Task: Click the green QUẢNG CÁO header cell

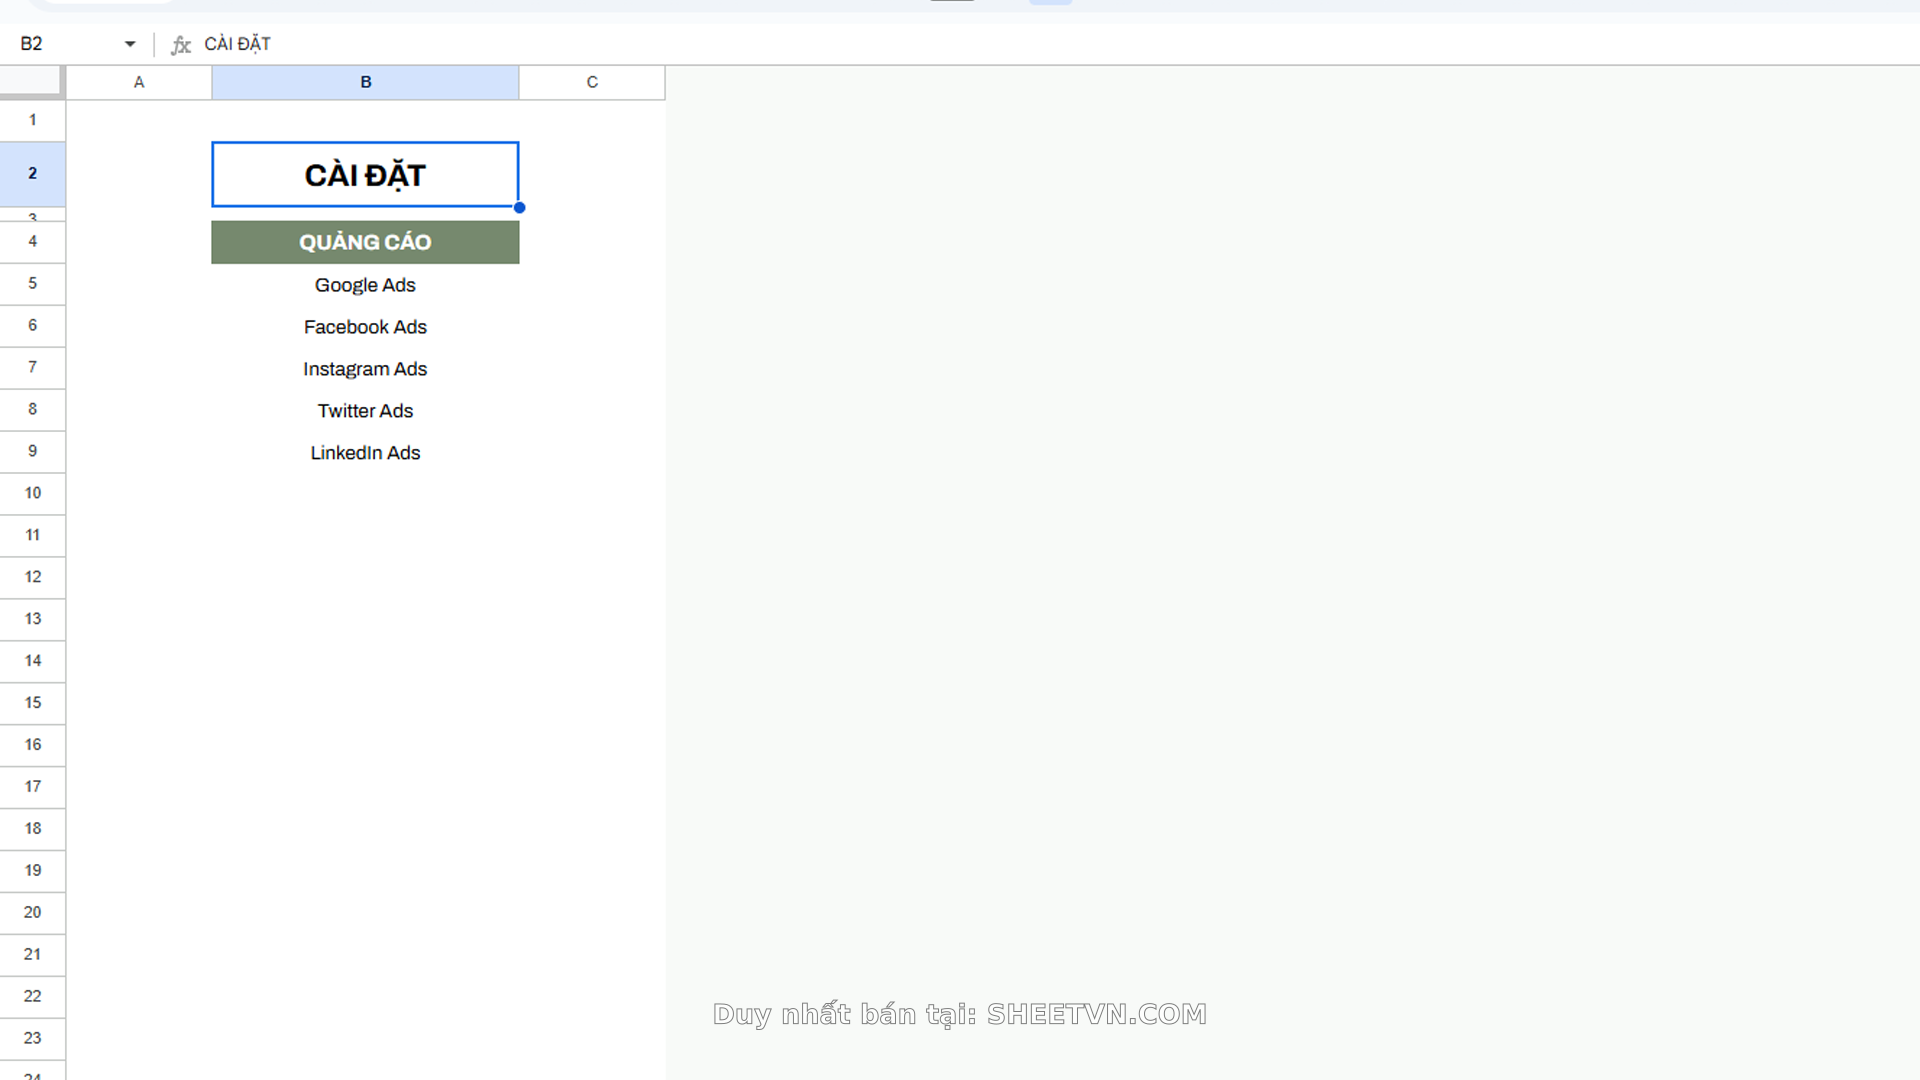Action: click(x=365, y=242)
